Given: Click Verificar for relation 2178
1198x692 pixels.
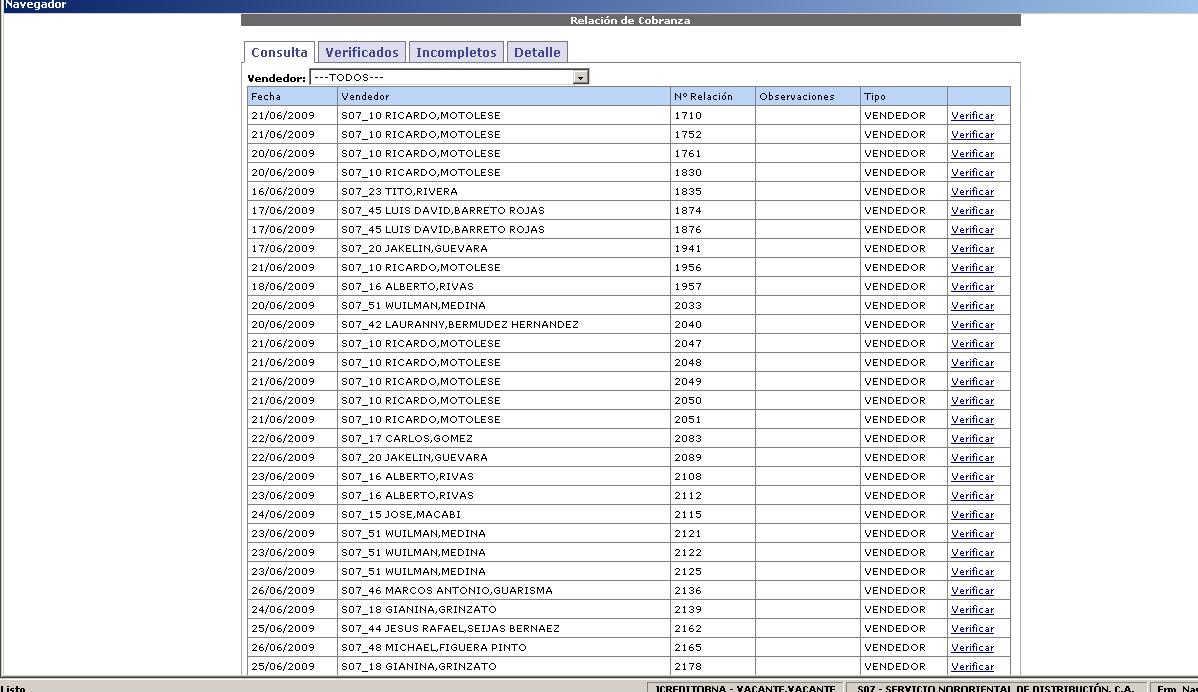Looking at the screenshot, I should [x=973, y=667].
